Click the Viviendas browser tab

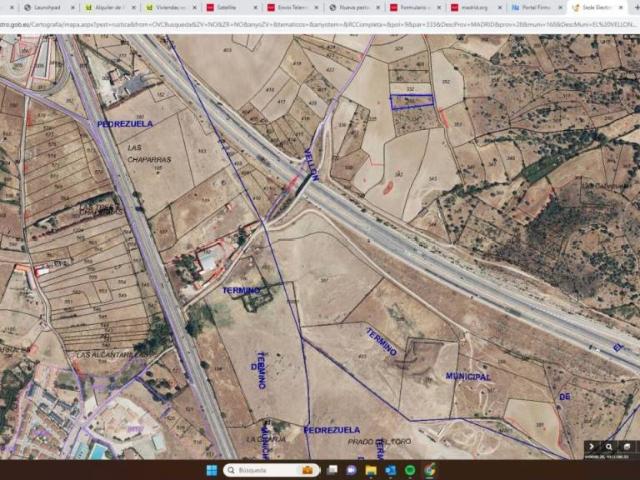[x=171, y=7]
